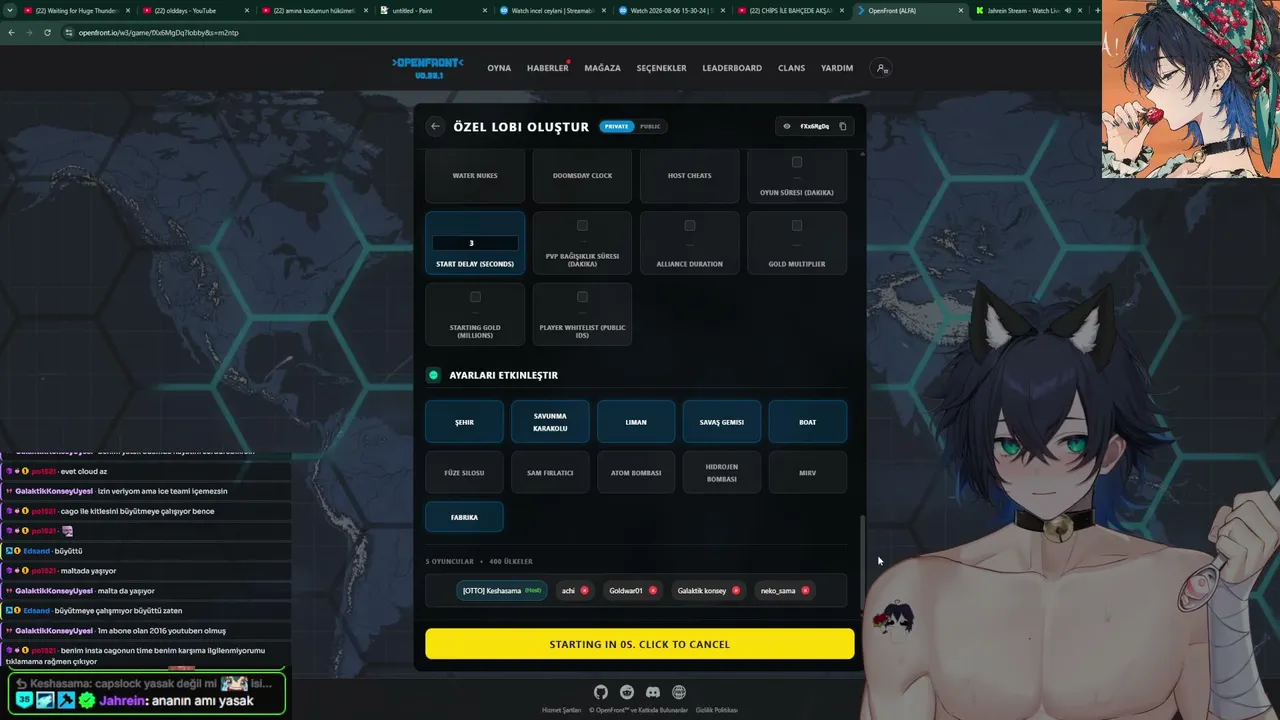Open the YARDIM help menu

click(837, 68)
